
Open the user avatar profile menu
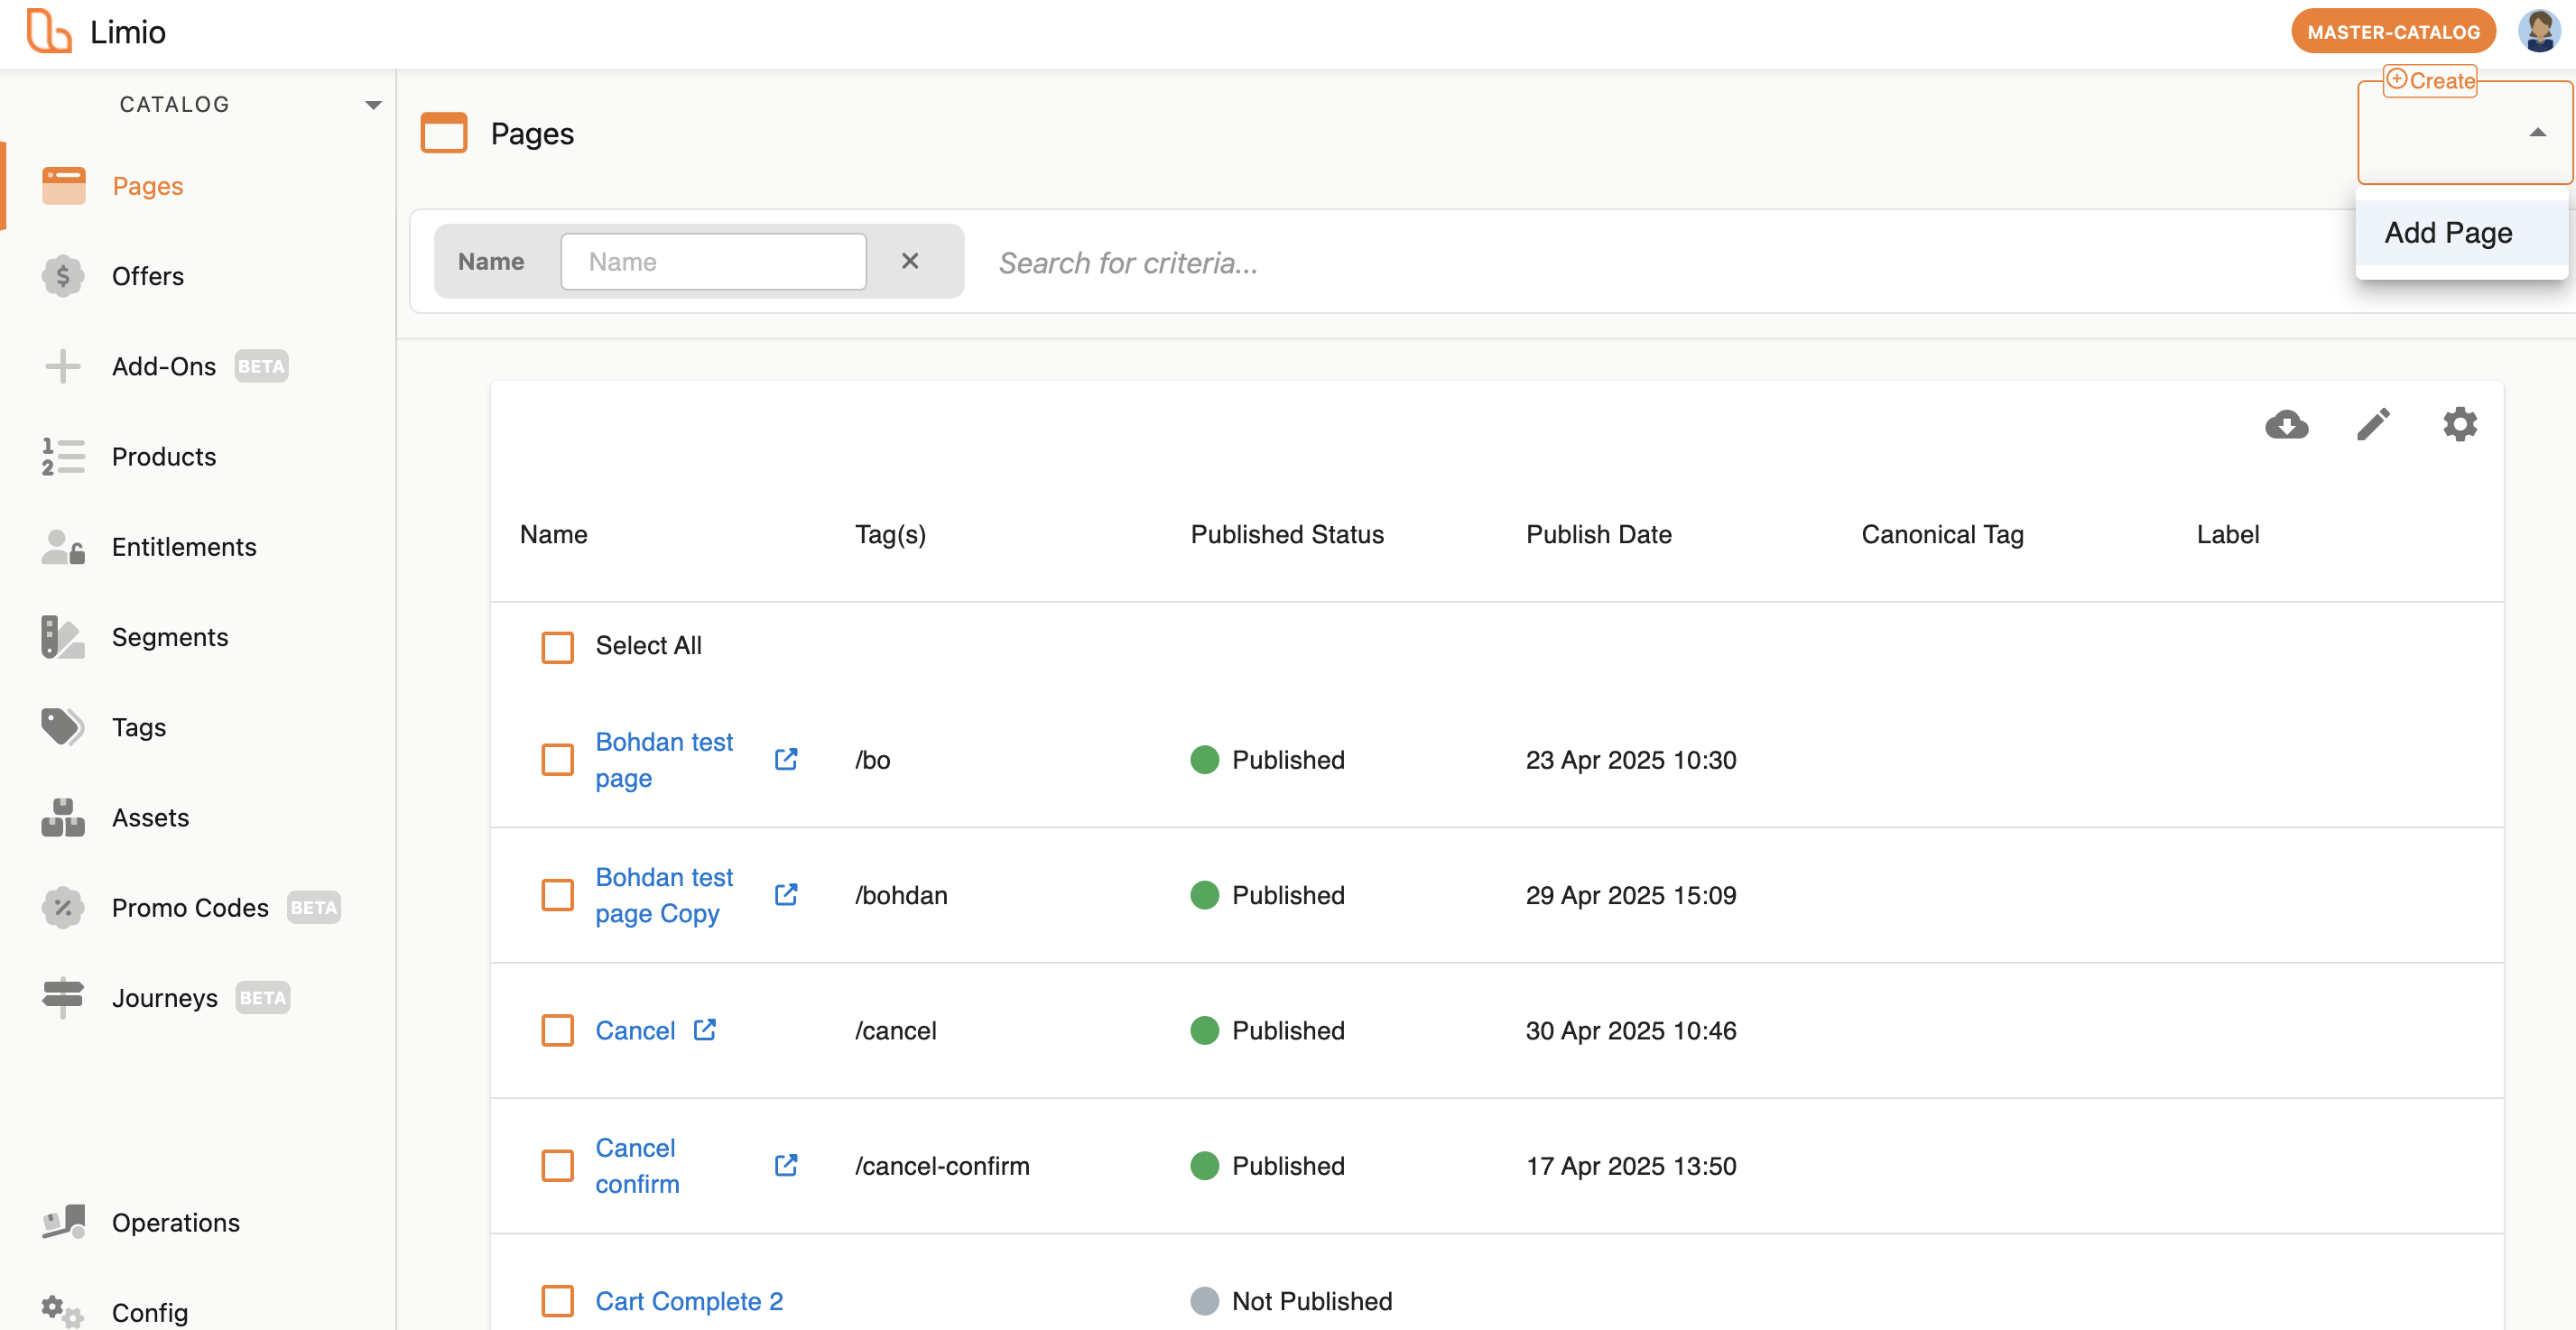[2539, 31]
